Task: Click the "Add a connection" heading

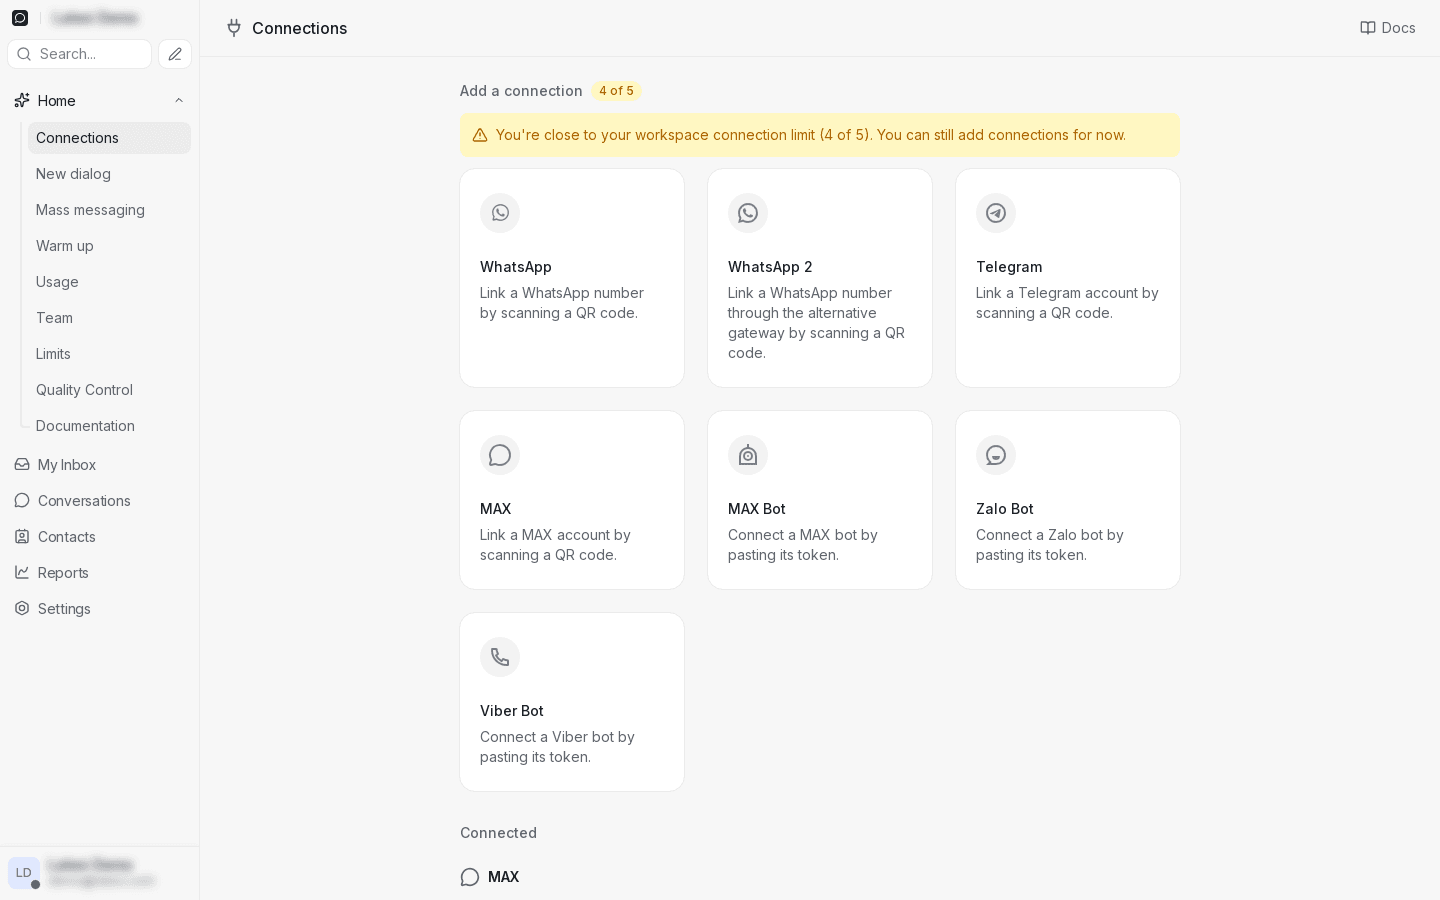Action: pos(521,91)
